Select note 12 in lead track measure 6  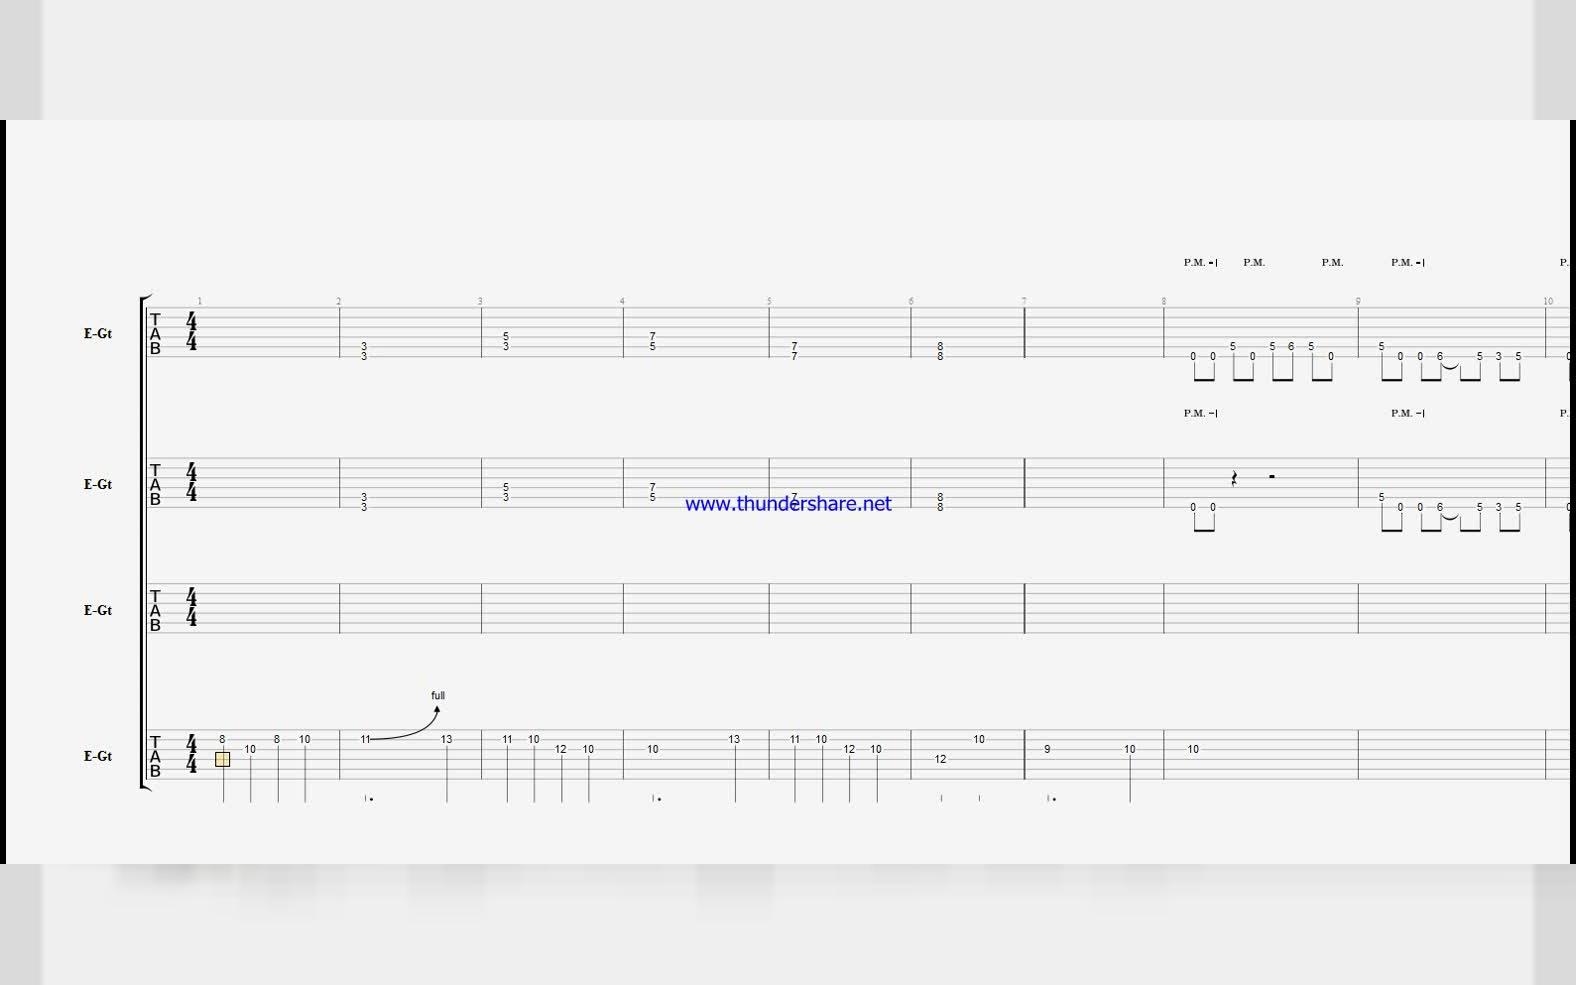(940, 759)
